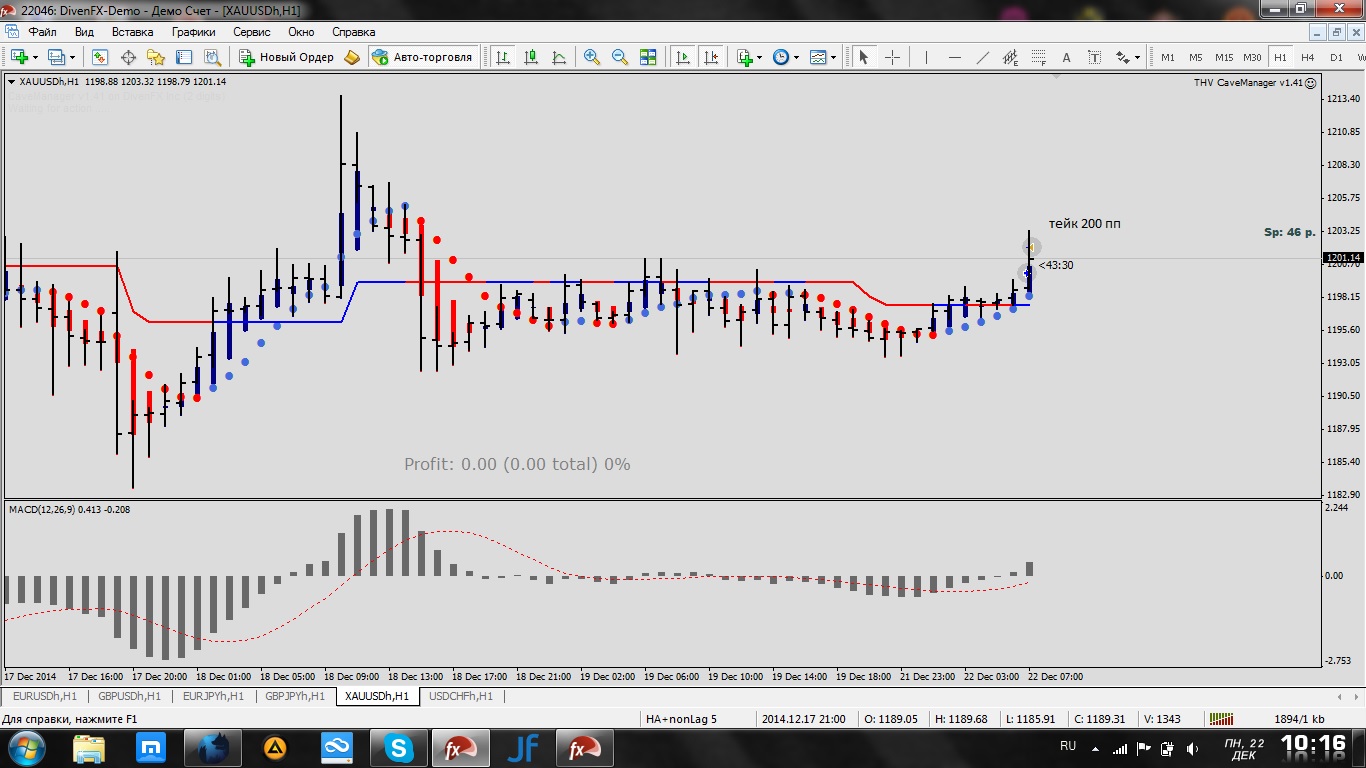Switch to EURUSDh,H1 chart tab
This screenshot has width=1366, height=768.
pyautogui.click(x=45, y=696)
